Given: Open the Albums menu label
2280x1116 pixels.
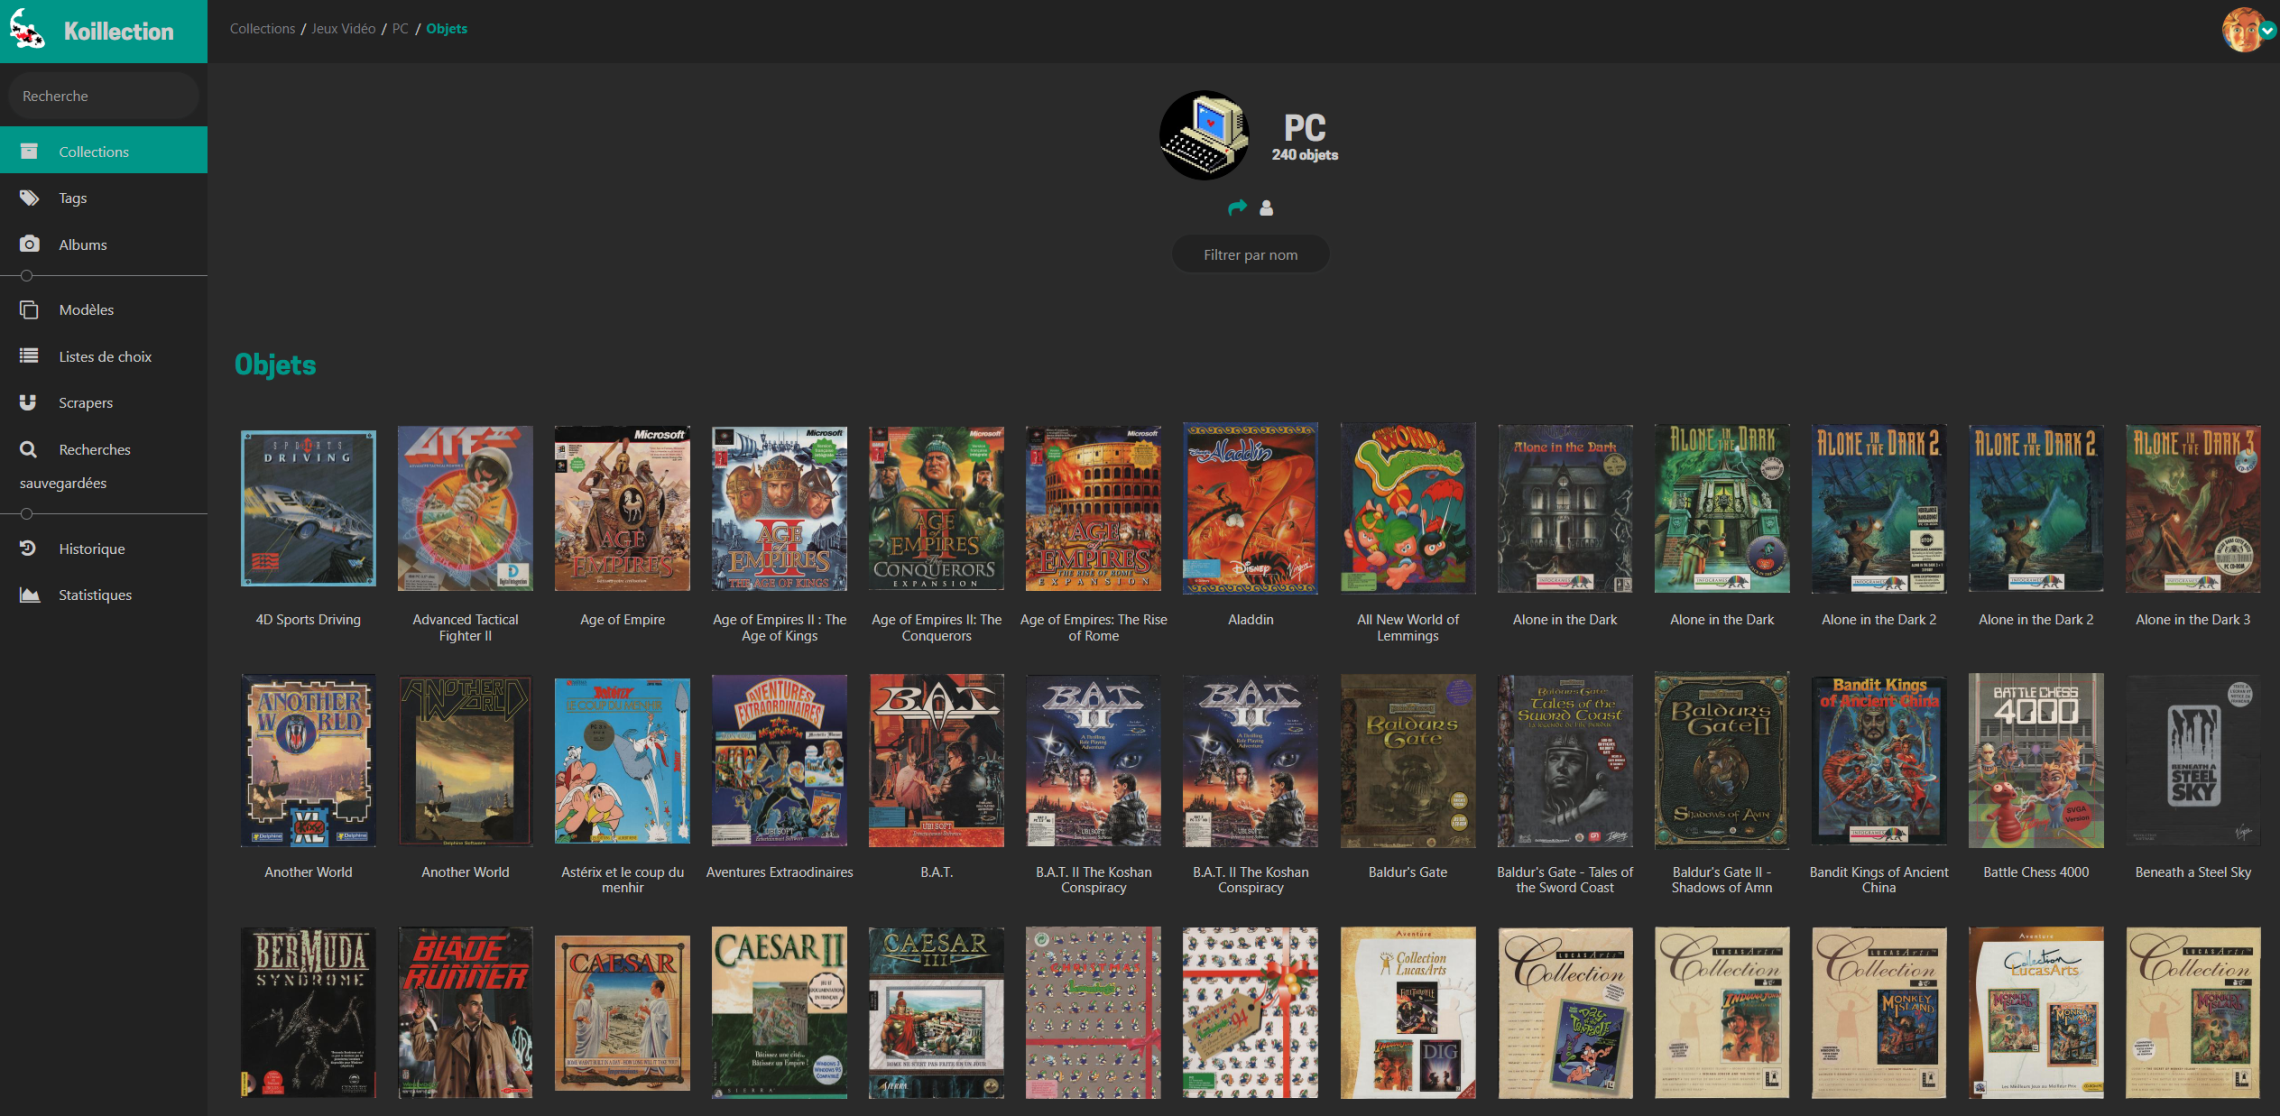Looking at the screenshot, I should click(x=83, y=245).
